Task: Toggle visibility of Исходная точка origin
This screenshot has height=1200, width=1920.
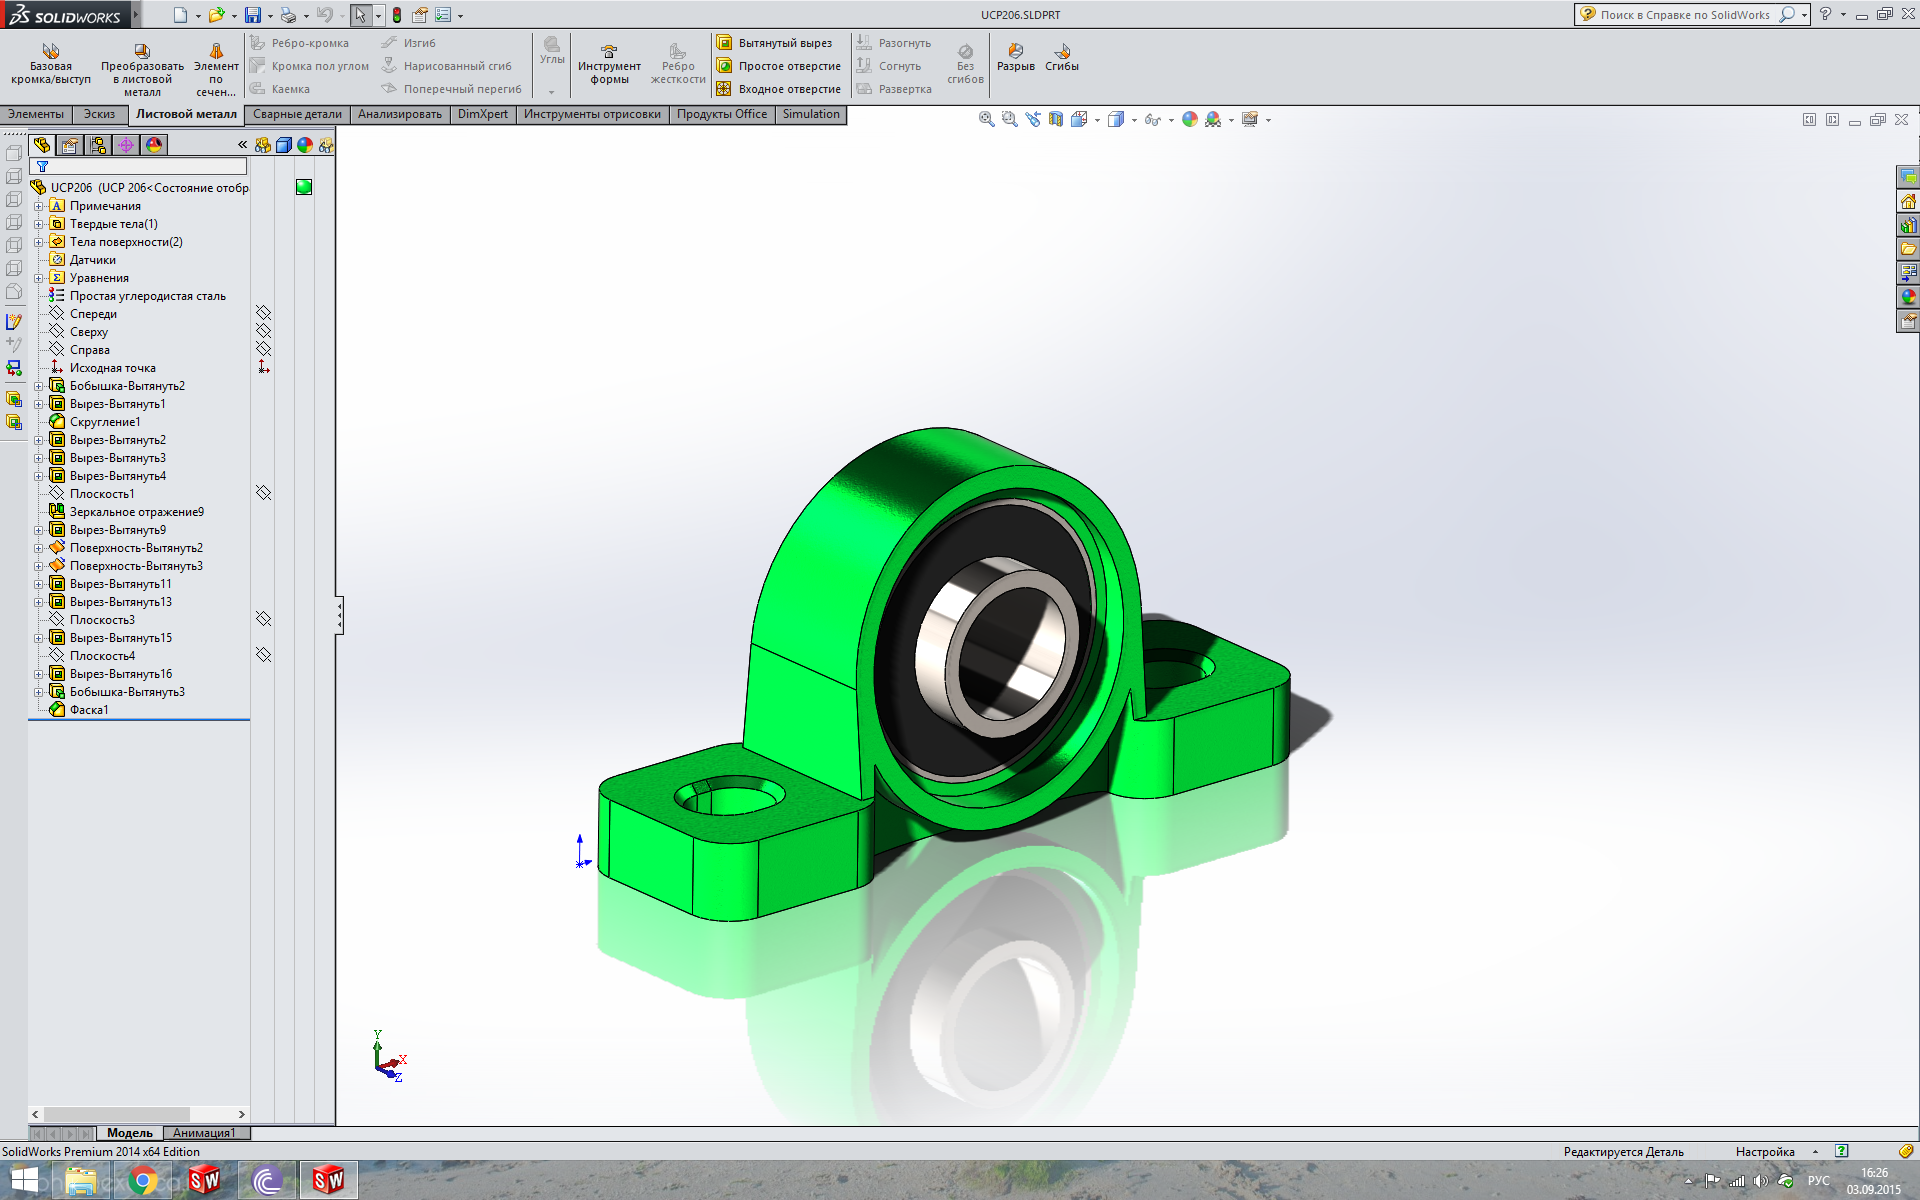Action: click(x=263, y=367)
